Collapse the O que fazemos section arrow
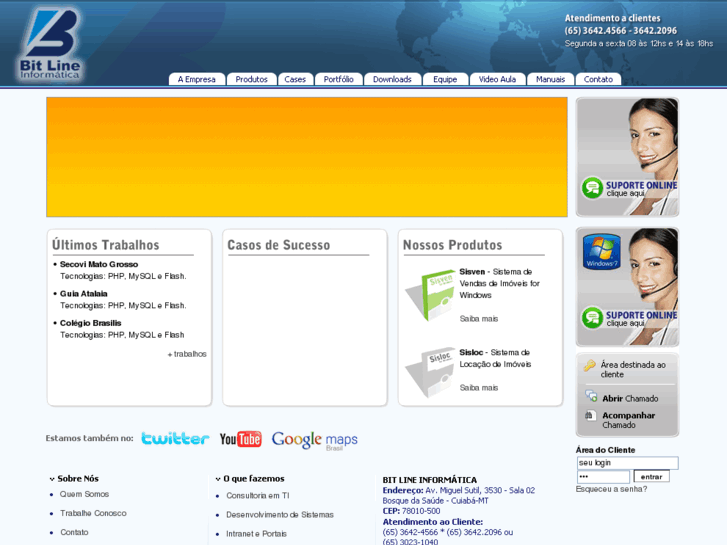Image resolution: width=727 pixels, height=545 pixels. 218,479
